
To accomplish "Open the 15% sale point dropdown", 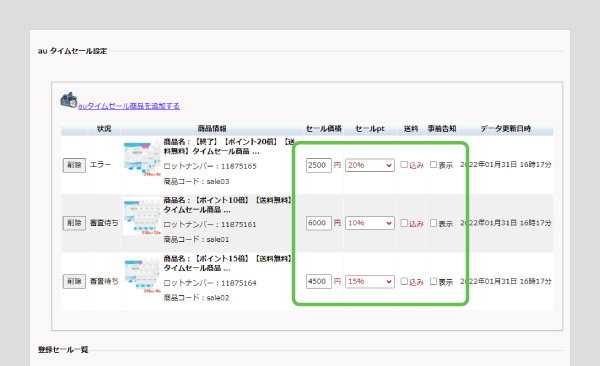I will click(370, 282).
